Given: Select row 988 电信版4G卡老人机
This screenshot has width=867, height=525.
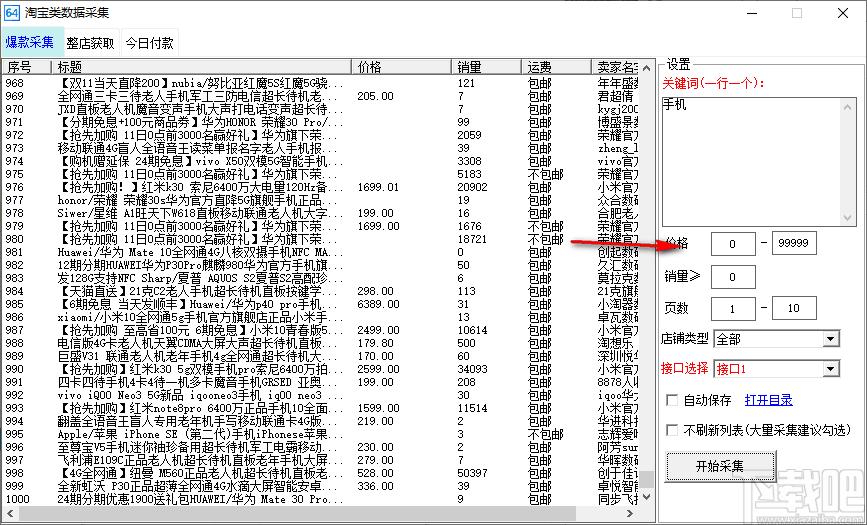Looking at the screenshot, I should tap(321, 343).
